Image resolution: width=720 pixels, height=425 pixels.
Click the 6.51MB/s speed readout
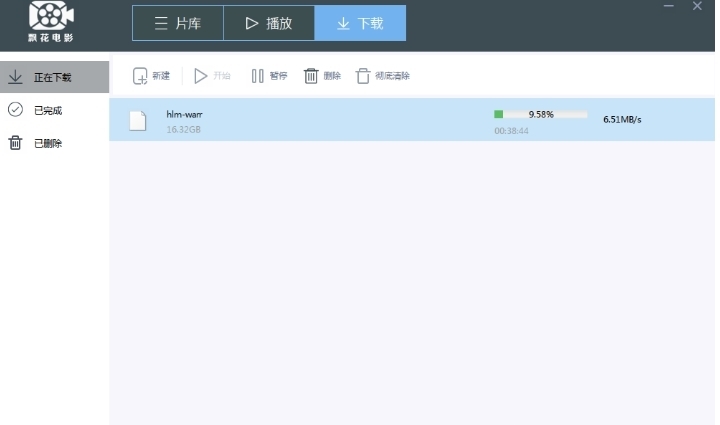click(622, 119)
